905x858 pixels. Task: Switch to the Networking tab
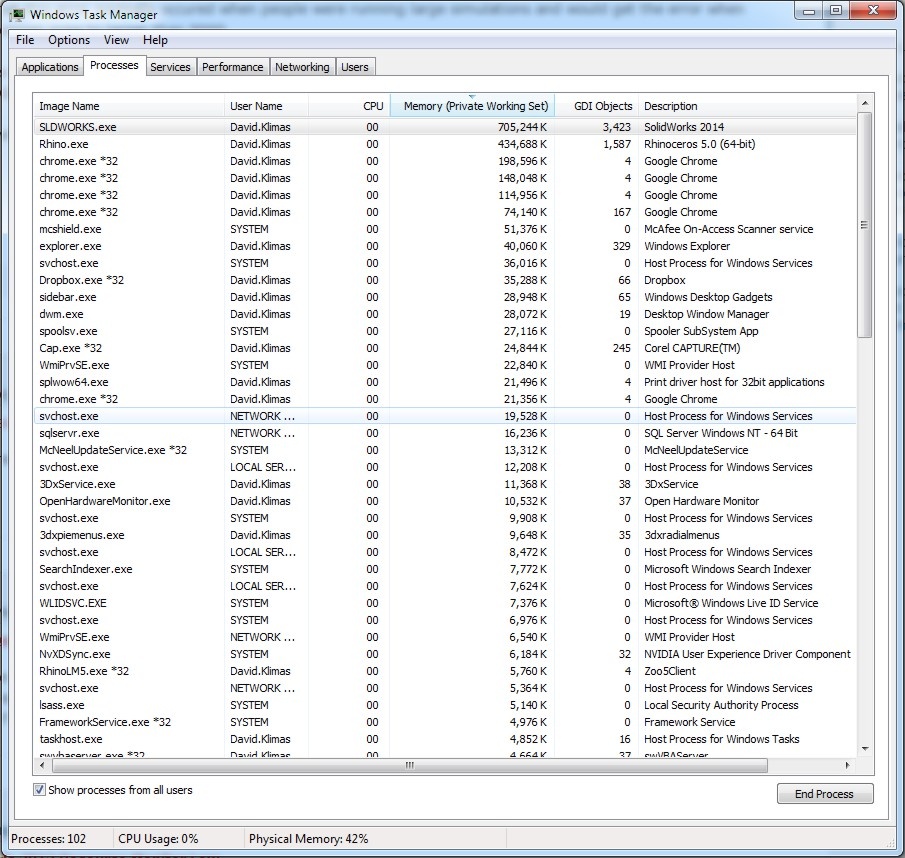[302, 67]
